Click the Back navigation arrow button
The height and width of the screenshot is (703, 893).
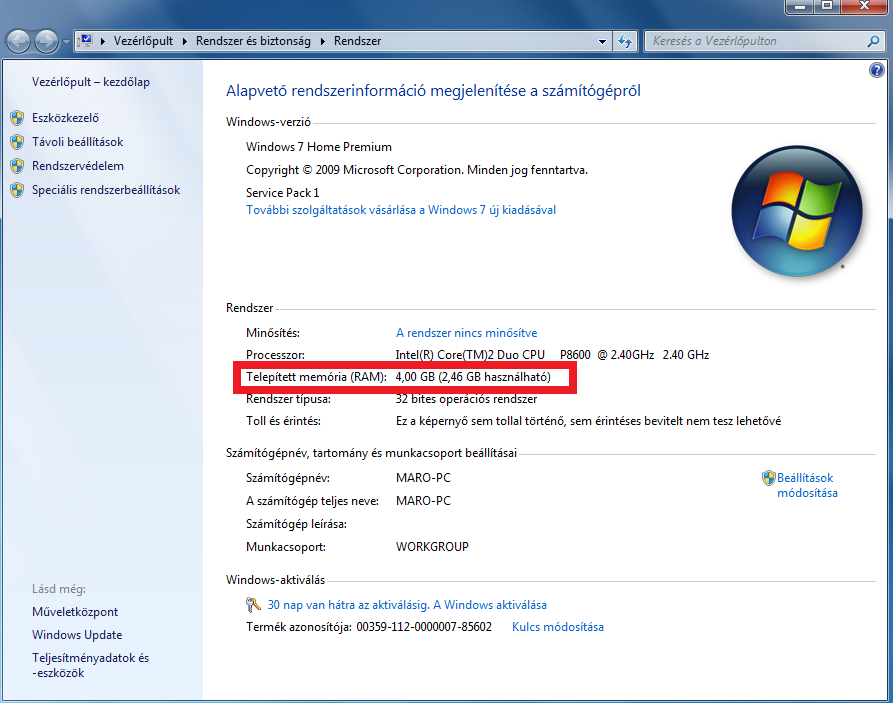point(18,42)
